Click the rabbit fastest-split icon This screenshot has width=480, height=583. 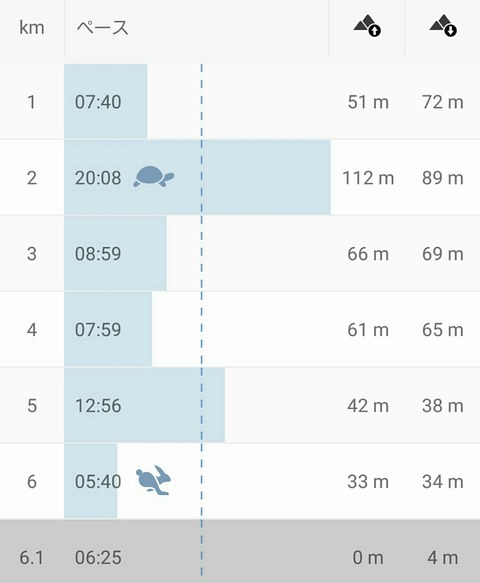tap(153, 480)
